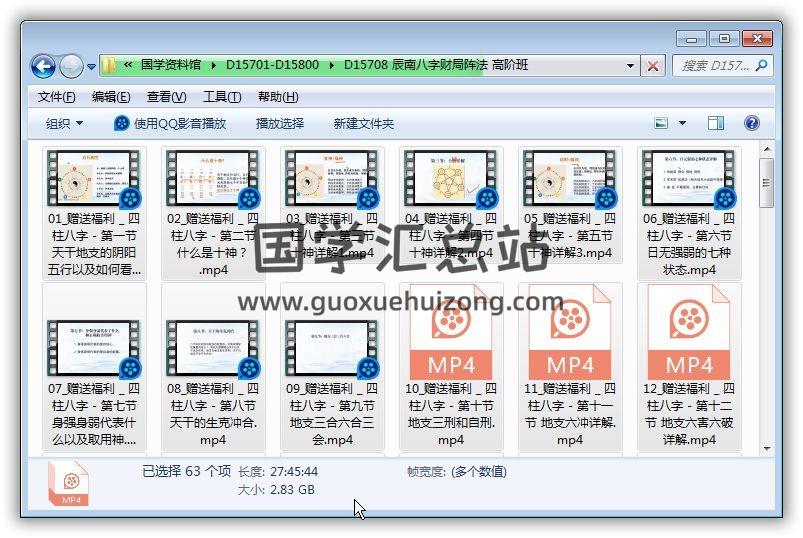Click file name 08_赠送福利 天干的生克冲合.mp4

coord(213,414)
